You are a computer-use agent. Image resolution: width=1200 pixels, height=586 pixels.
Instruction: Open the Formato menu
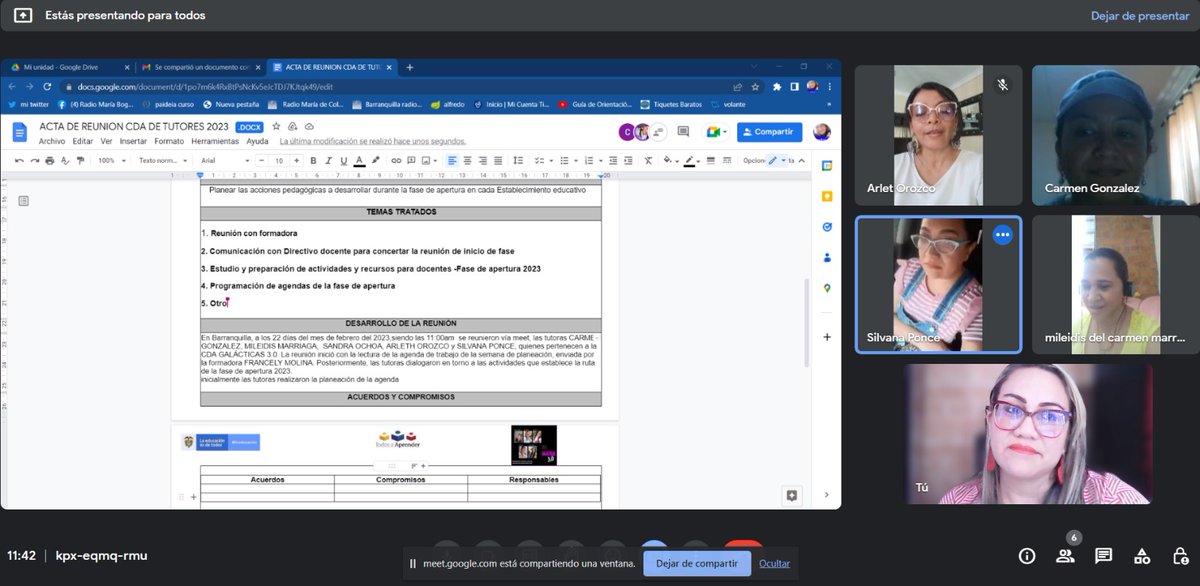point(169,141)
